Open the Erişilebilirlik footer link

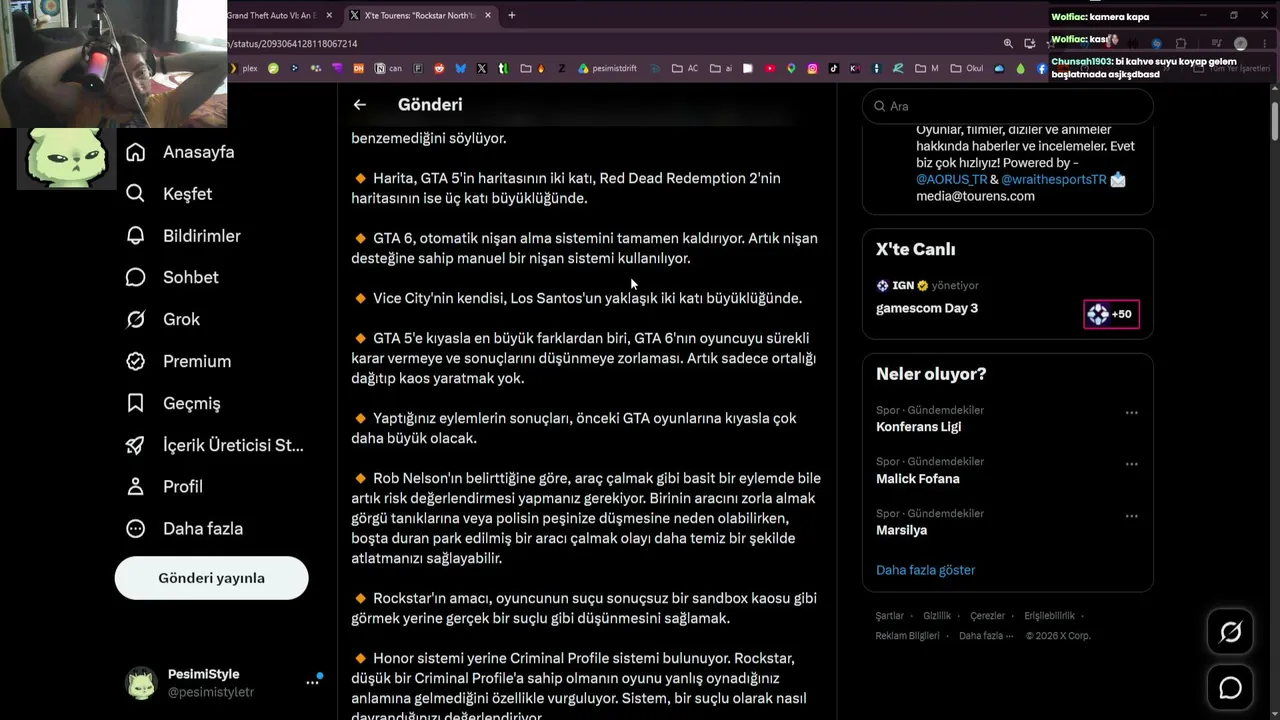(x=1049, y=616)
